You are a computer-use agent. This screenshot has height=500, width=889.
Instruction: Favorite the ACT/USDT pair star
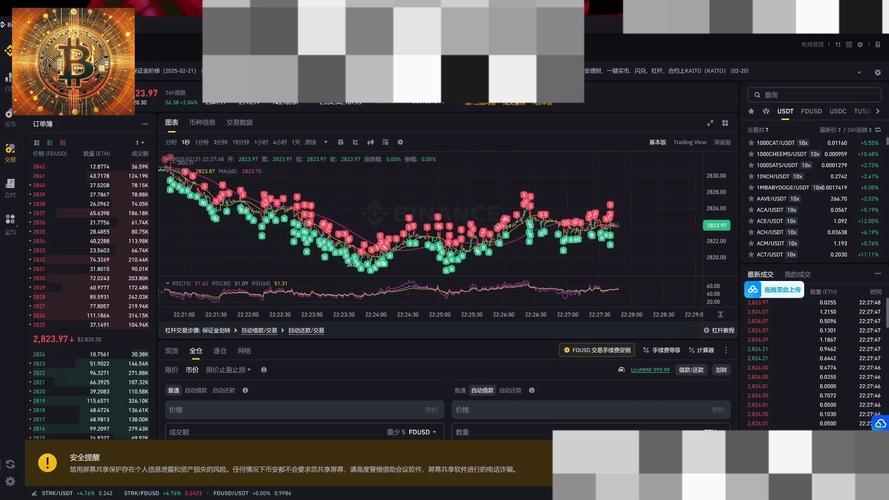point(751,255)
